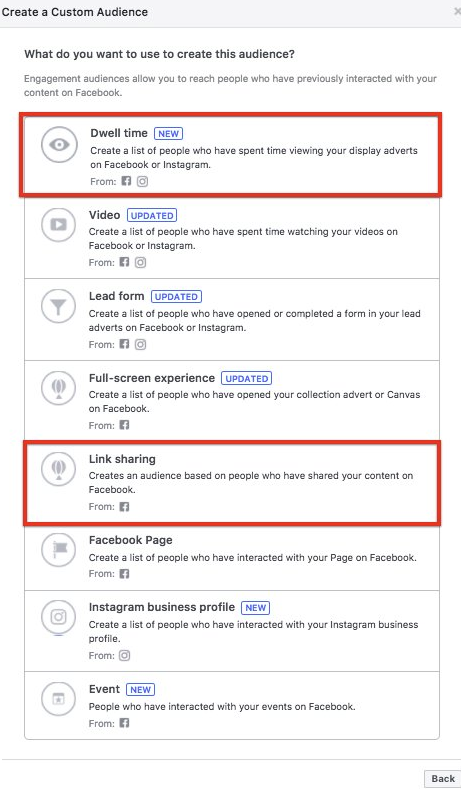Screen dimensions: 461x789
Task: Select Instagram business profile option
Action: (232, 631)
